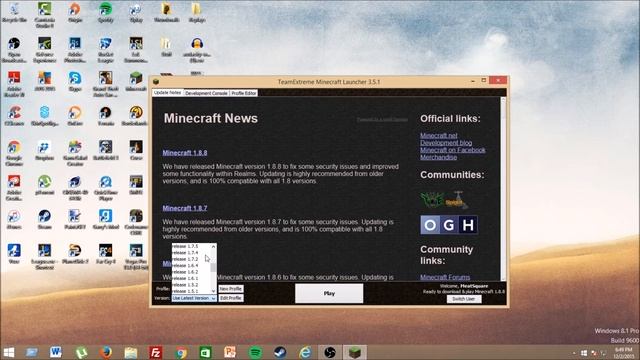Open the Minecraft.net official link
The width and height of the screenshot is (640, 360).
[439, 136]
